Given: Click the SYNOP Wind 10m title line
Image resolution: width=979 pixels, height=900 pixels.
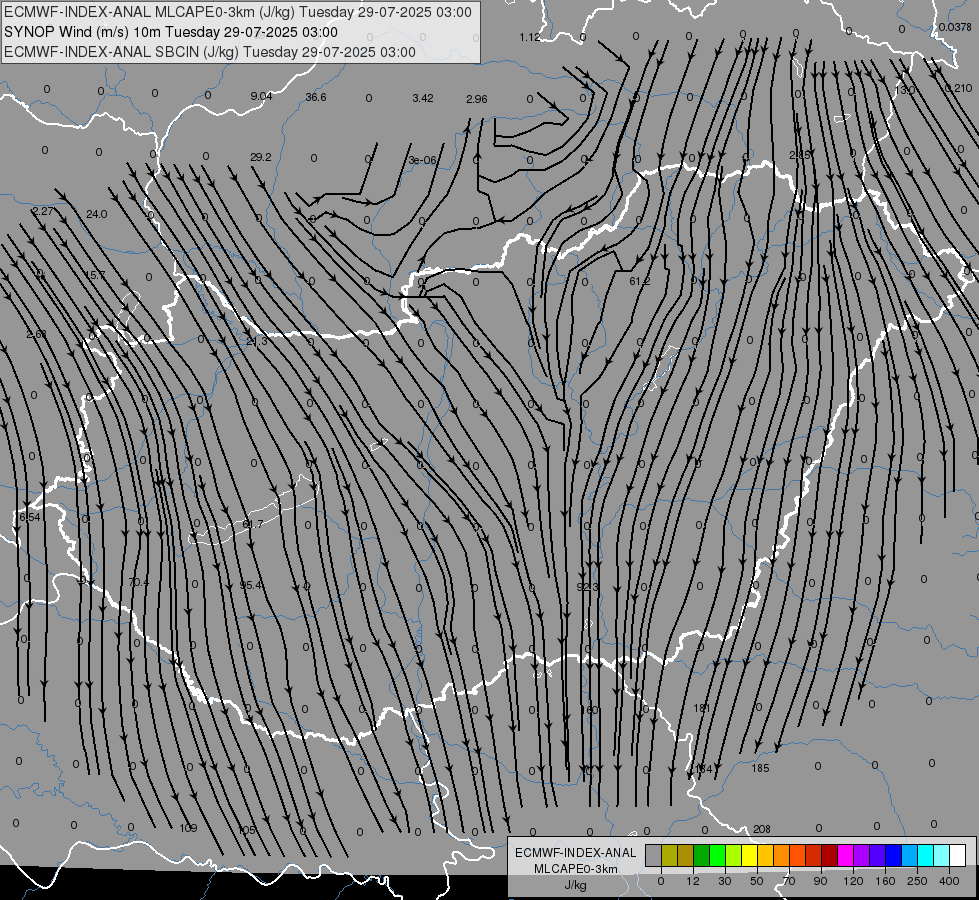Looking at the screenshot, I should 170,32.
